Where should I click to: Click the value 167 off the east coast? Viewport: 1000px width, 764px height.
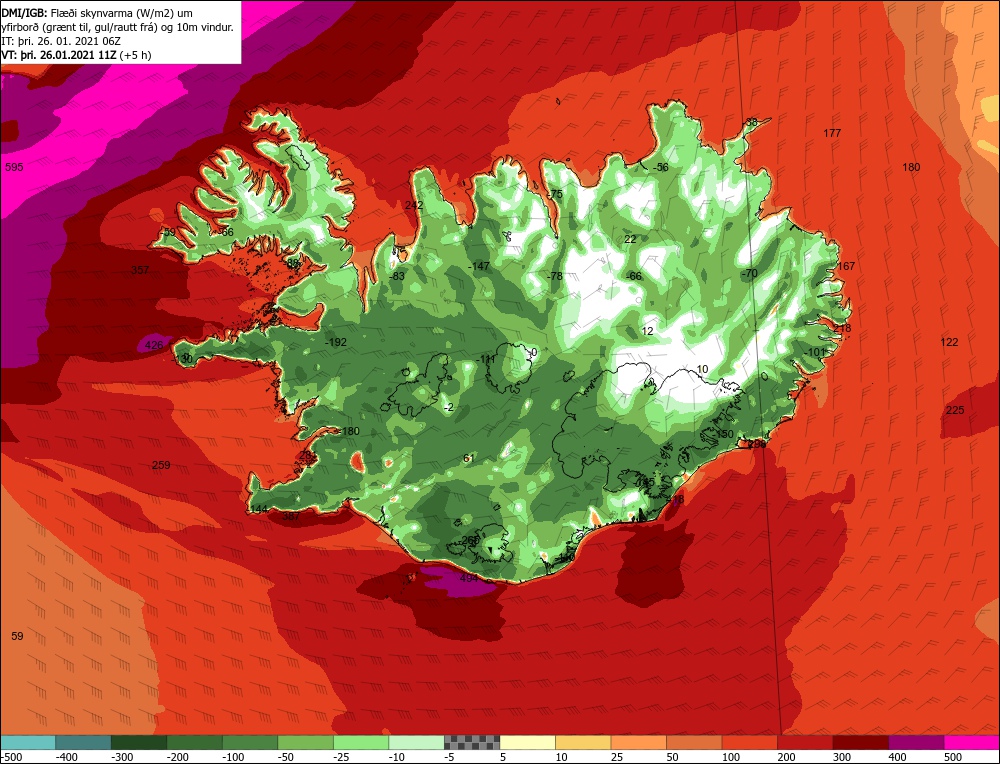pos(846,266)
